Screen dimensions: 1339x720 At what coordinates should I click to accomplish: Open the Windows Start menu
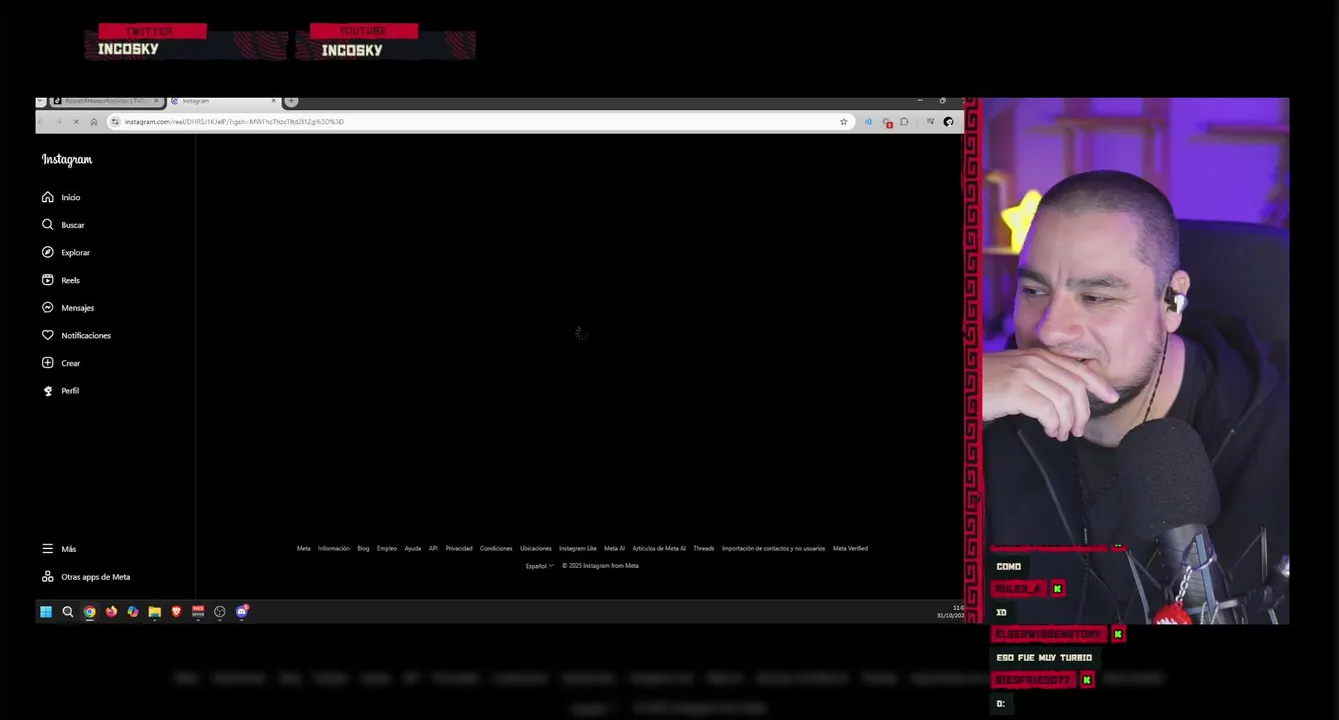(x=46, y=612)
